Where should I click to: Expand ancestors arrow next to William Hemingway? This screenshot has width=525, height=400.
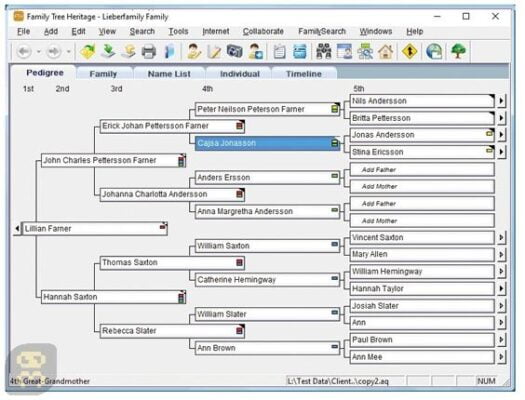click(x=501, y=271)
